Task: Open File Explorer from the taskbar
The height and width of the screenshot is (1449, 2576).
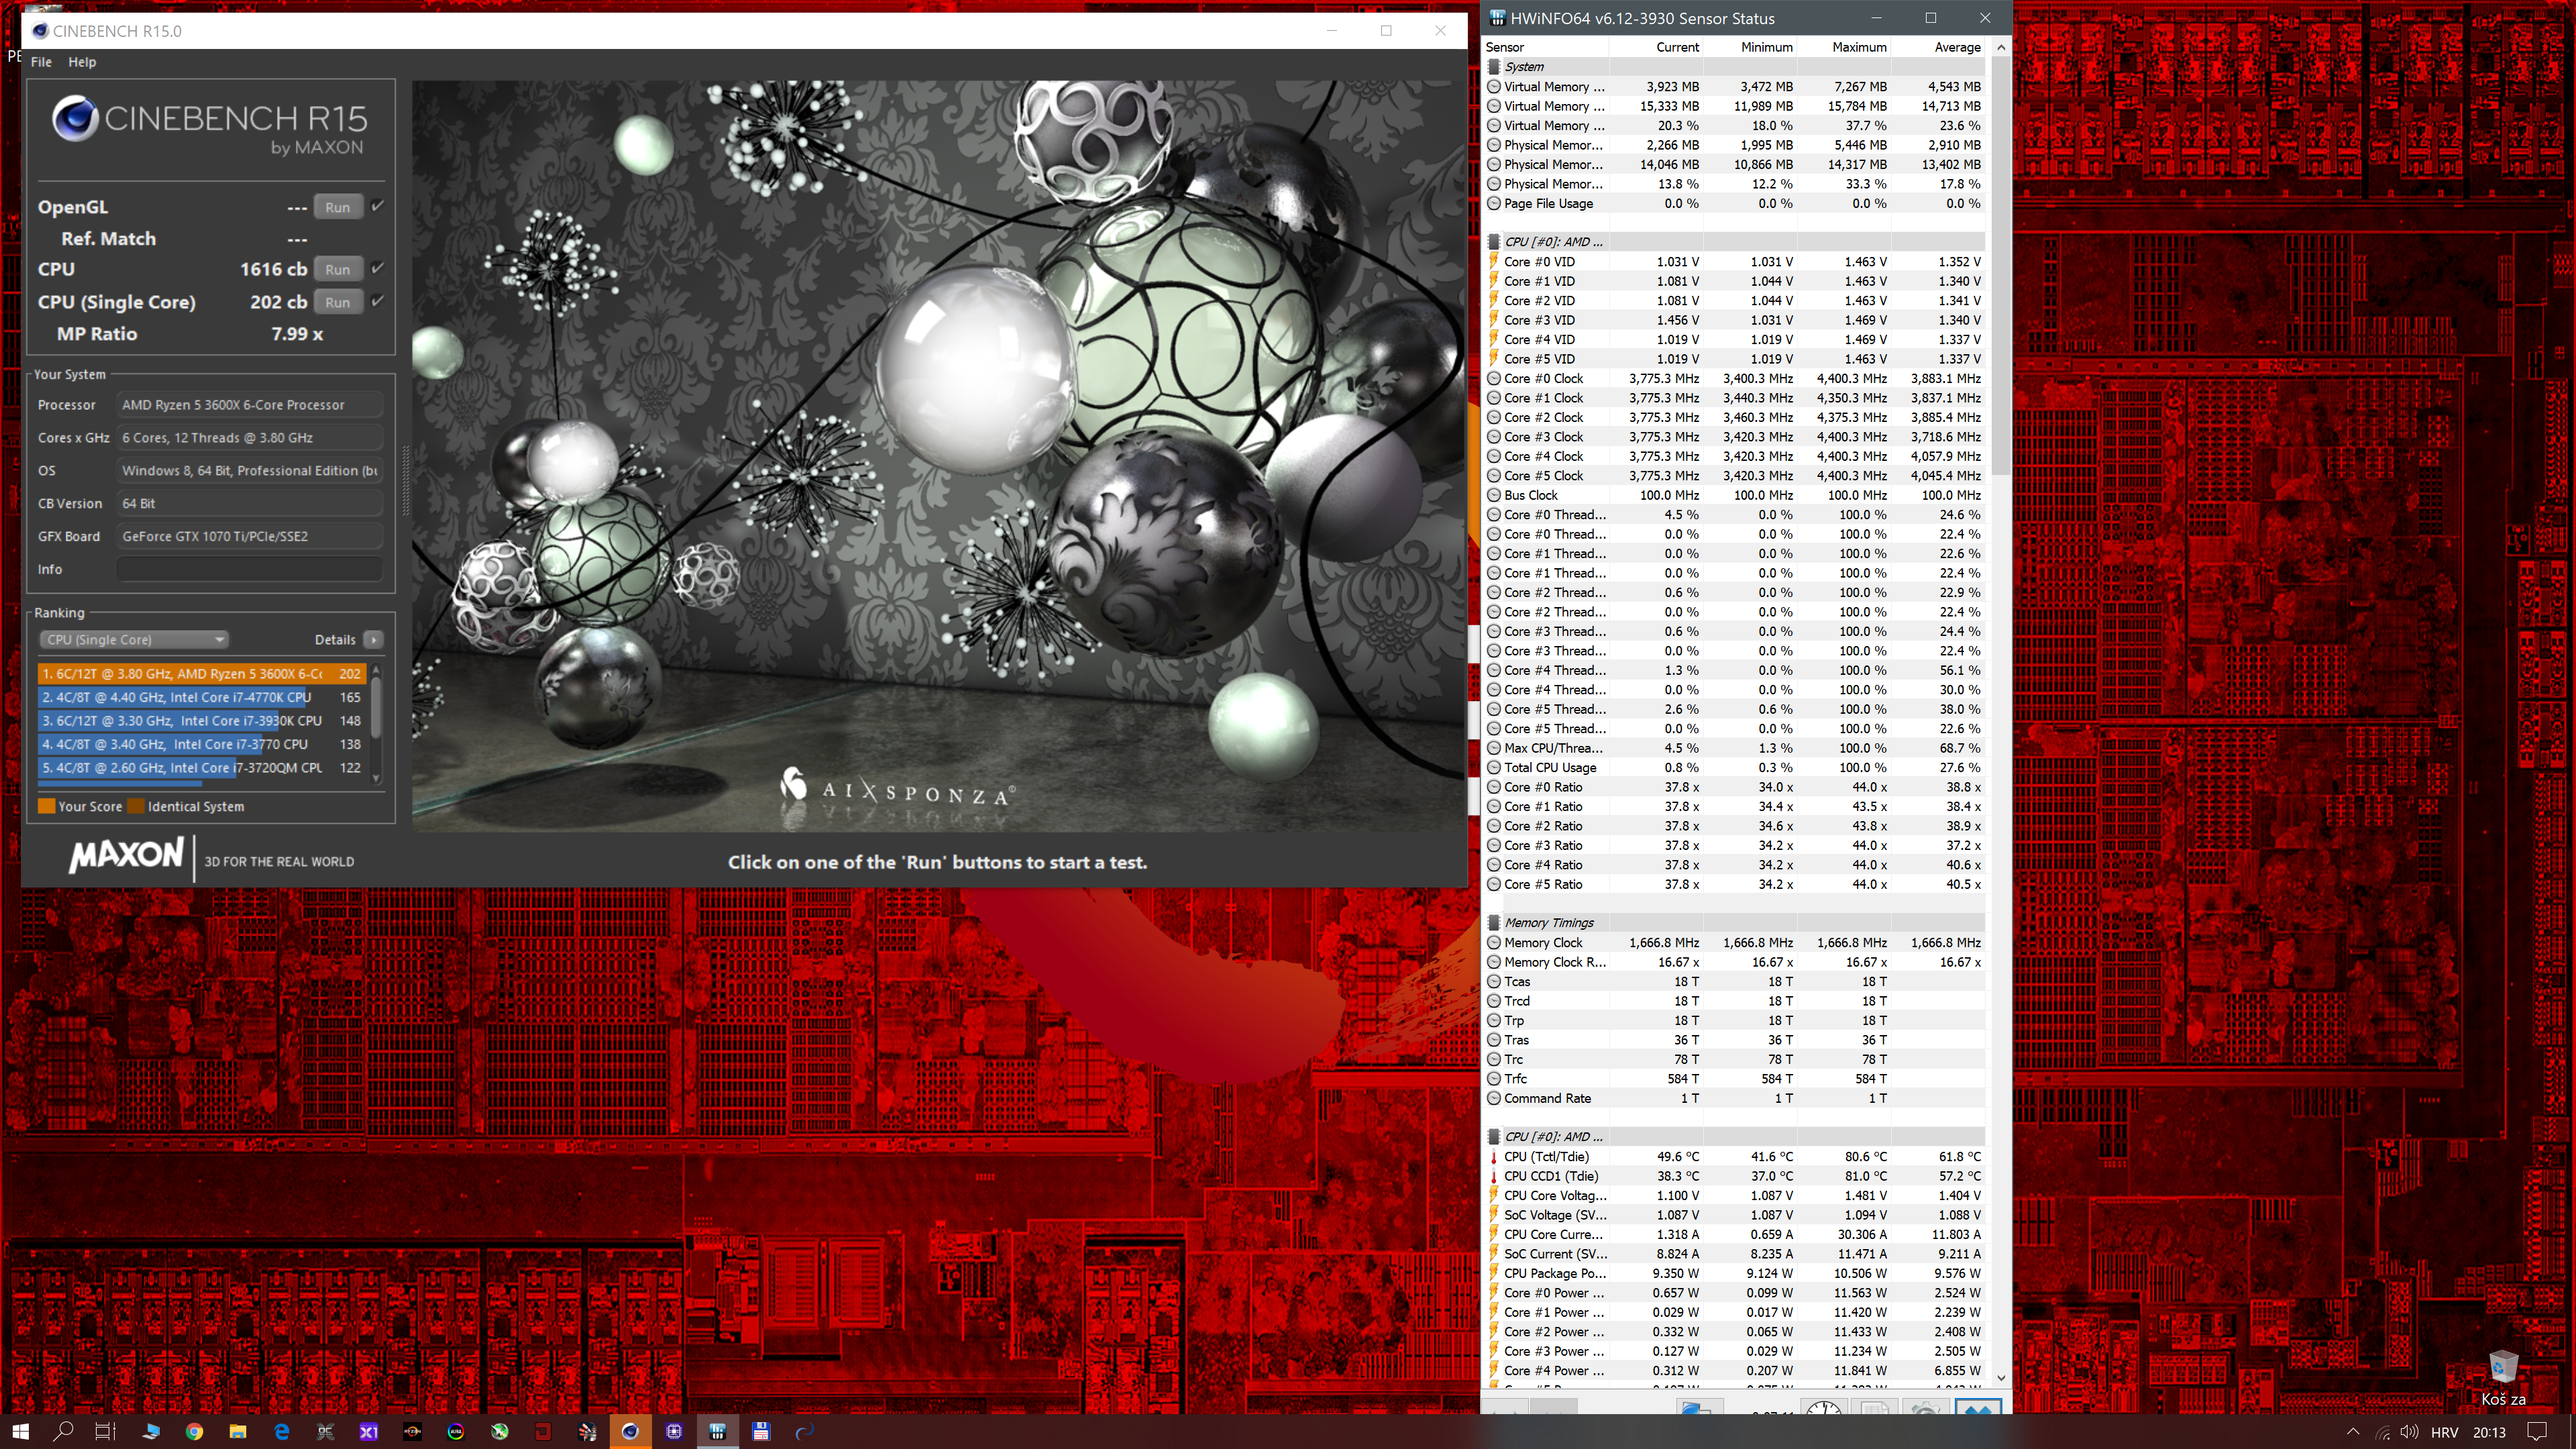Action: point(238,1432)
